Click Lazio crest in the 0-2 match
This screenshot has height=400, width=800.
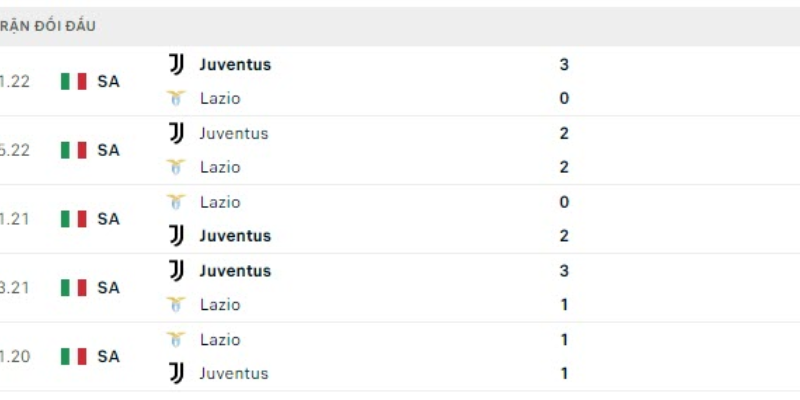(176, 202)
